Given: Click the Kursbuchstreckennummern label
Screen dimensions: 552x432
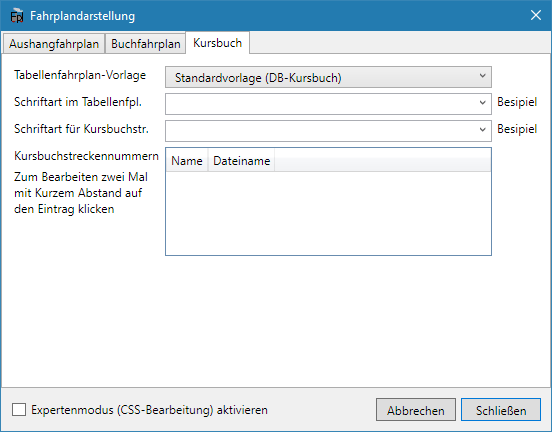Looking at the screenshot, I should 86,156.
